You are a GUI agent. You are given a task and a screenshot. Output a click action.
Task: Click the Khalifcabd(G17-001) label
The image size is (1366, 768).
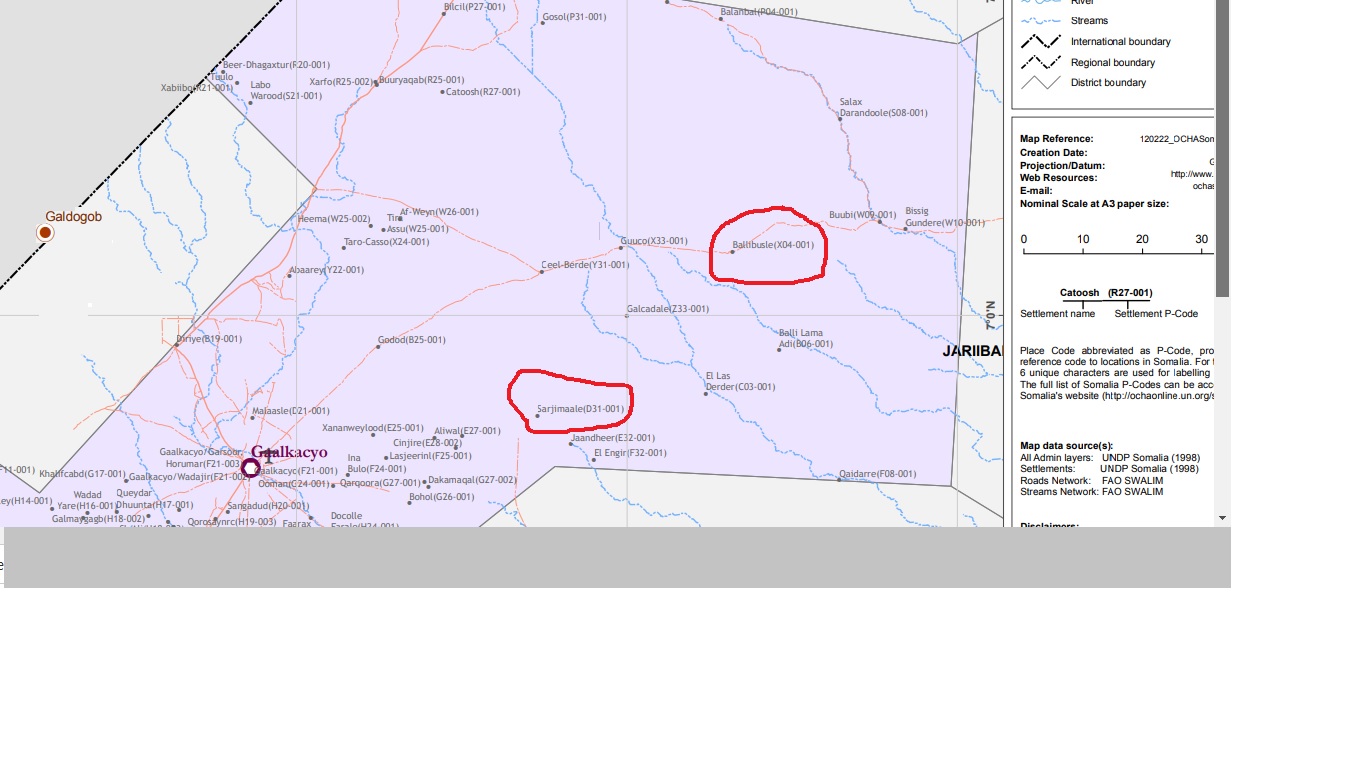pyautogui.click(x=82, y=474)
